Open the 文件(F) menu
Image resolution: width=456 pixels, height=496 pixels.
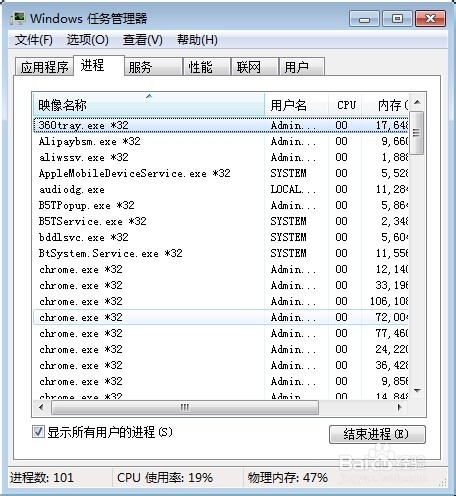coord(33,40)
